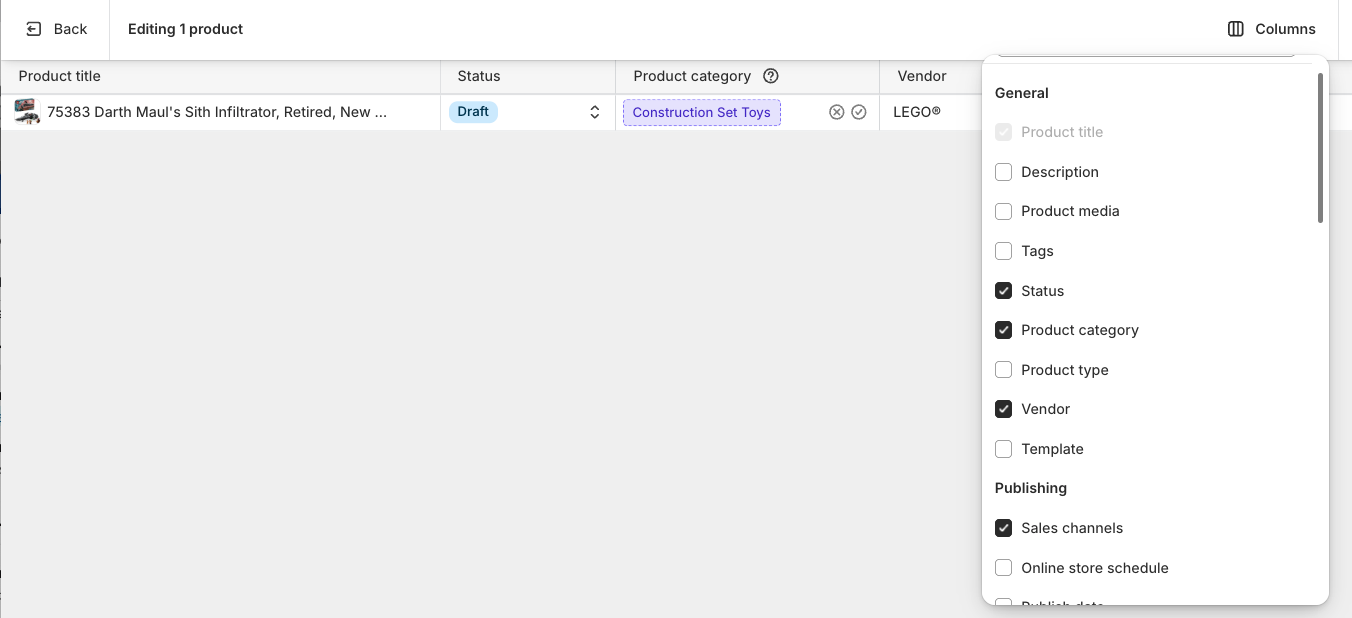Click the General section heading

(1022, 93)
